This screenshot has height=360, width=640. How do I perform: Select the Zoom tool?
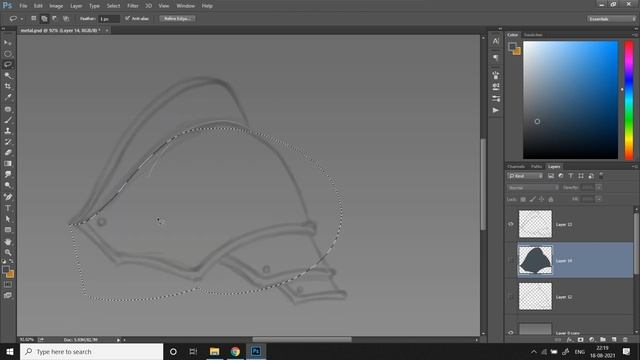click(8, 253)
